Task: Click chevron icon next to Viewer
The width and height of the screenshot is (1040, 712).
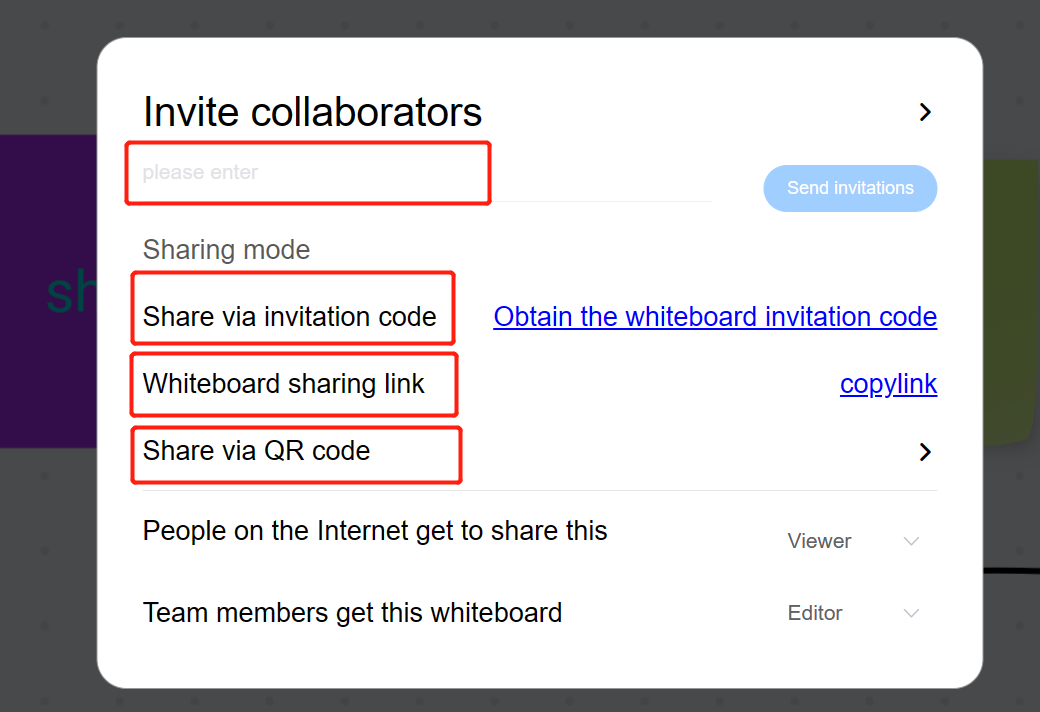Action: (x=911, y=541)
